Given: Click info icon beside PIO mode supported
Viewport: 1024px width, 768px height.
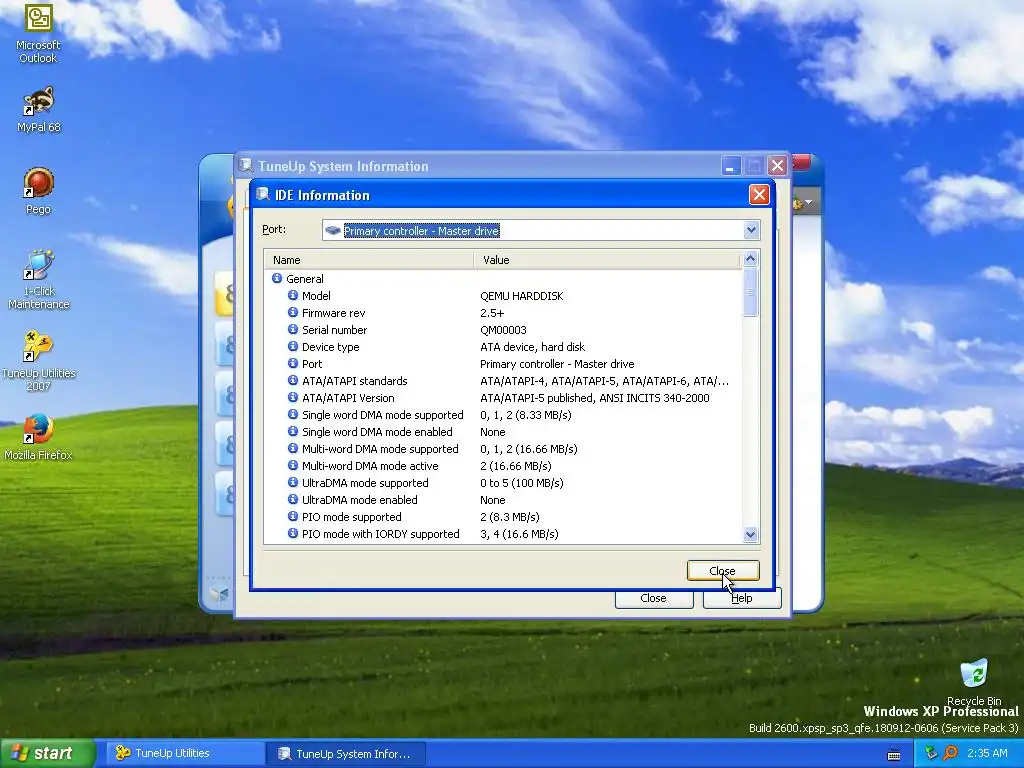Looking at the screenshot, I should [x=293, y=516].
